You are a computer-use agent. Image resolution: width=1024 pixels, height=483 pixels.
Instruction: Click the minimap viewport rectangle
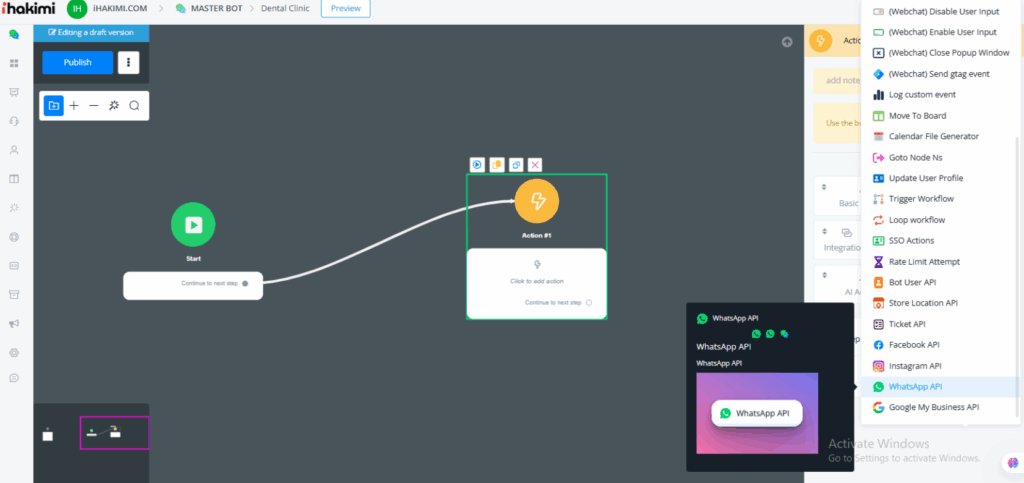point(114,433)
